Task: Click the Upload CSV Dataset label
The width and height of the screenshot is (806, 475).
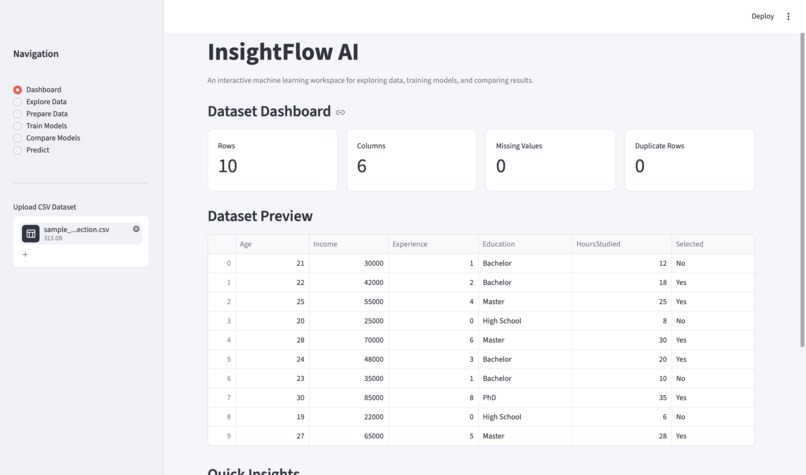Action: (45, 207)
